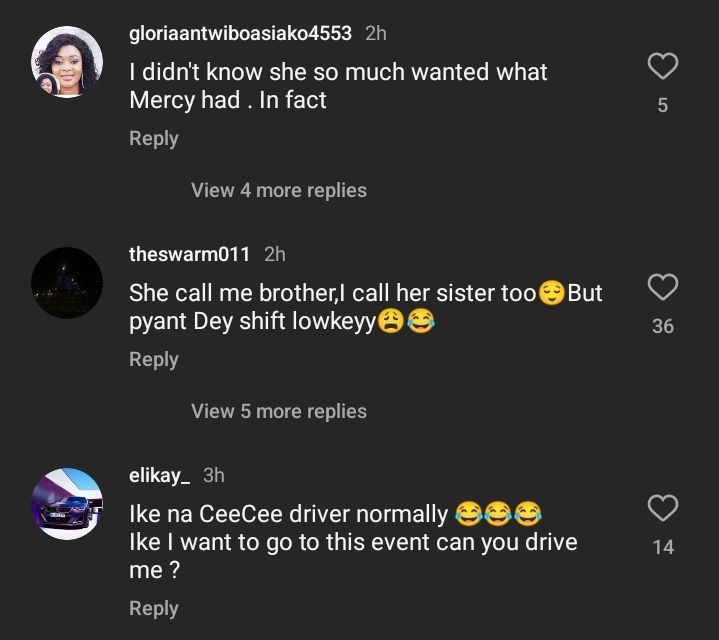Like theswarm011's comment with the heart
Screen dimensions: 719x640
coord(663,288)
